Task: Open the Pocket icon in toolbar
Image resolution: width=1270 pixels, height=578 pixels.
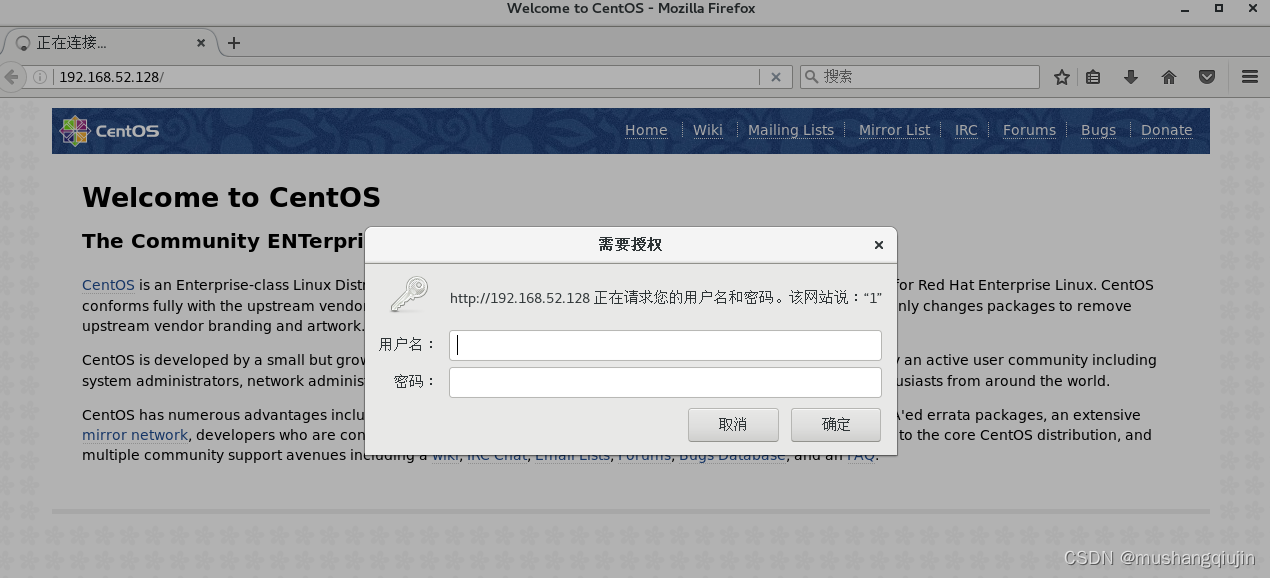Action: pyautogui.click(x=1207, y=77)
